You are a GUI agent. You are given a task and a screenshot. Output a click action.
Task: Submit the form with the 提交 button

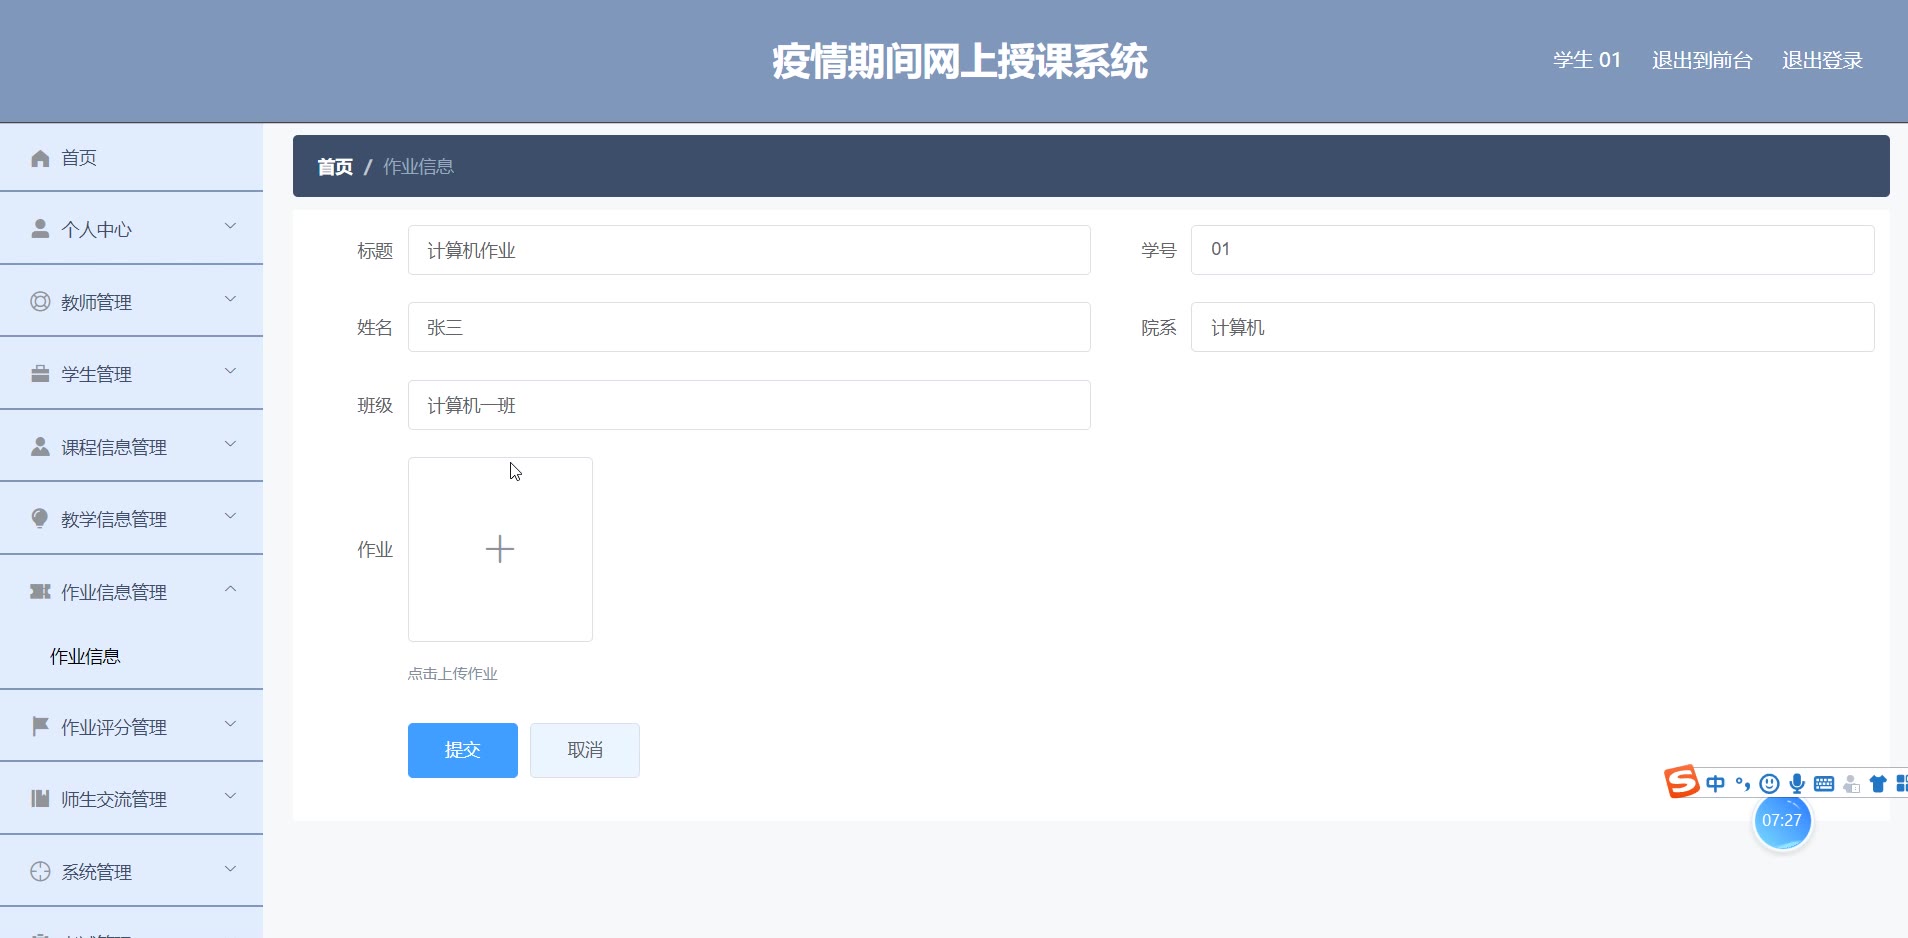pyautogui.click(x=463, y=750)
